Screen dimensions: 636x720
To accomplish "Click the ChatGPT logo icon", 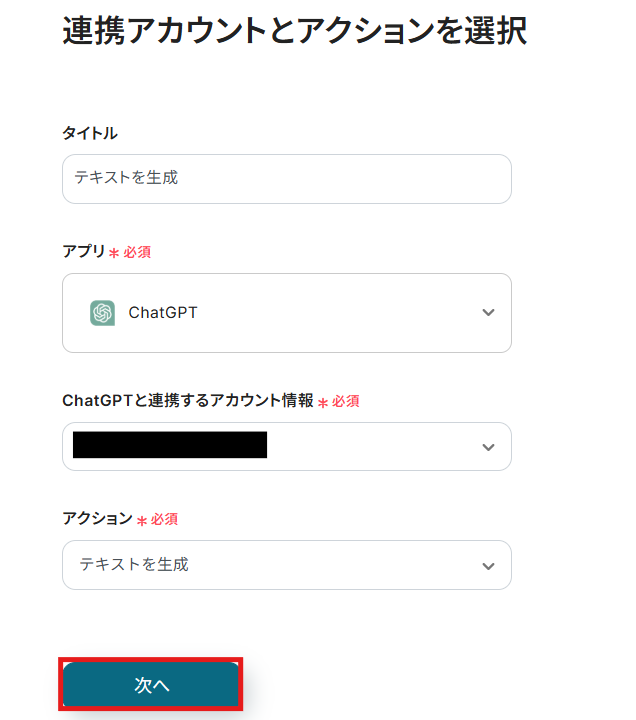I will (x=102, y=313).
